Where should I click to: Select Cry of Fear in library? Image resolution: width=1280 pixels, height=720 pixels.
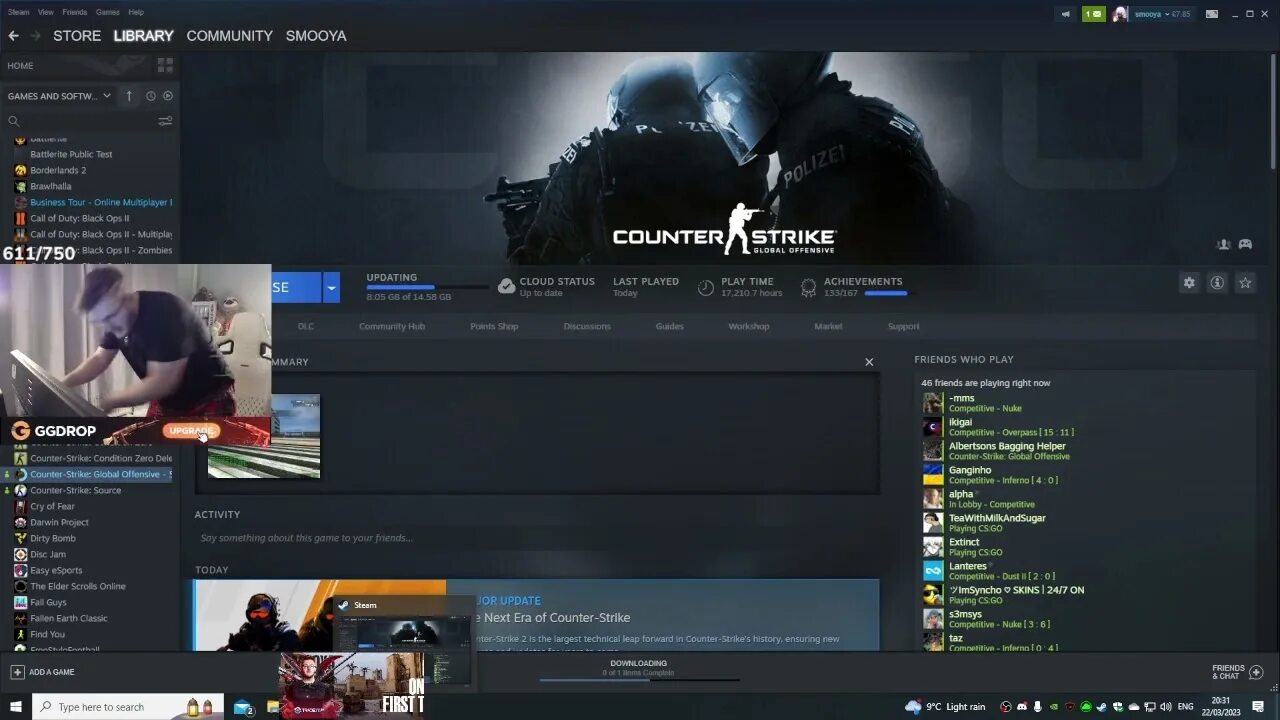[x=52, y=506]
